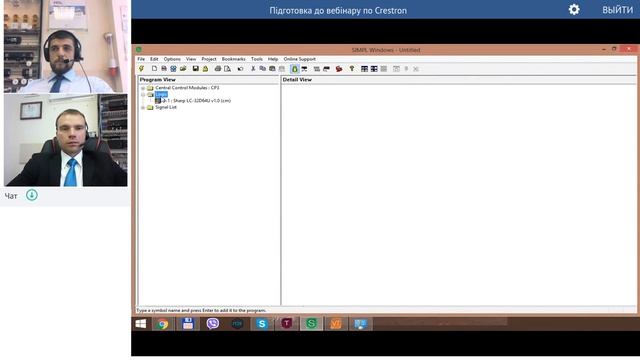640x360 pixels.
Task: Open Chrome from the taskbar
Action: (x=163, y=324)
